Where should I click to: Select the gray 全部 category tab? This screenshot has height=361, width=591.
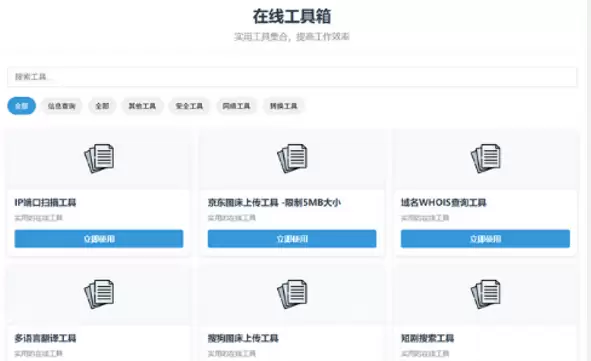pyautogui.click(x=102, y=106)
